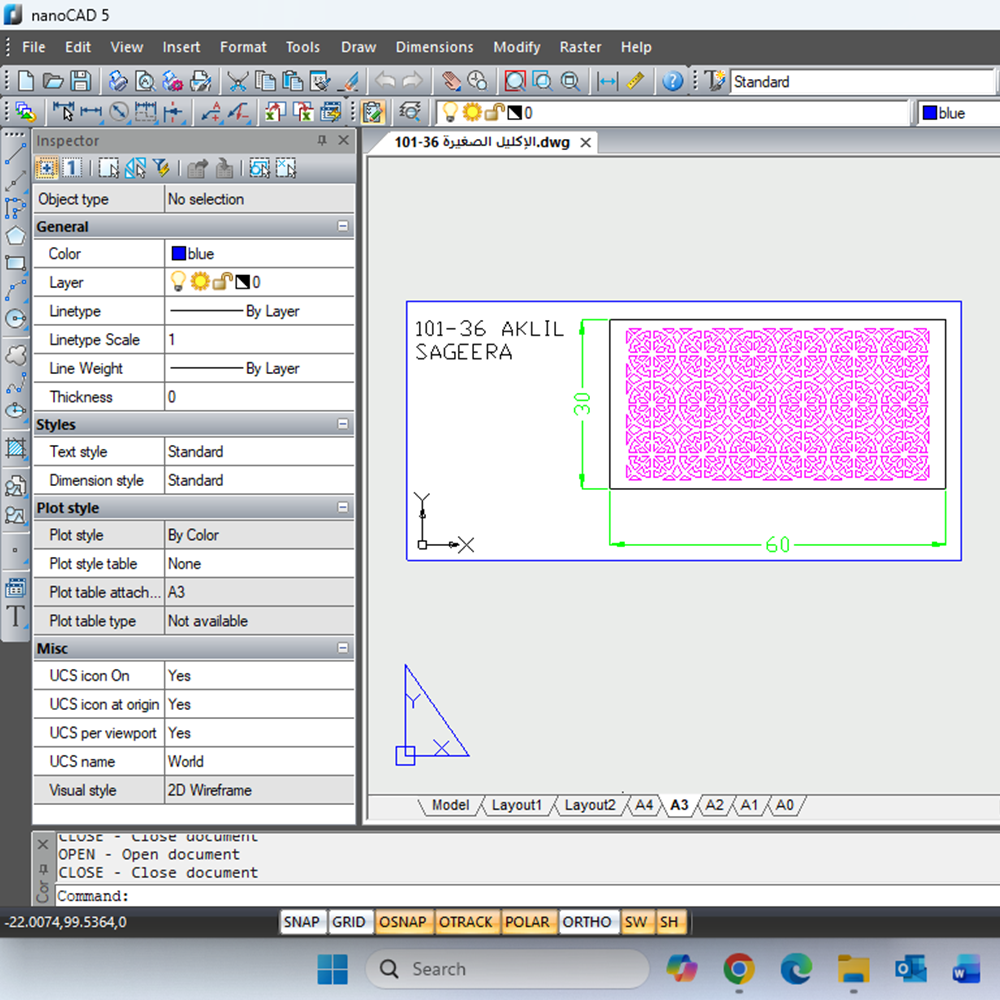This screenshot has height=1000, width=1000.
Task: Click the Help question mark icon
Action: 673,82
